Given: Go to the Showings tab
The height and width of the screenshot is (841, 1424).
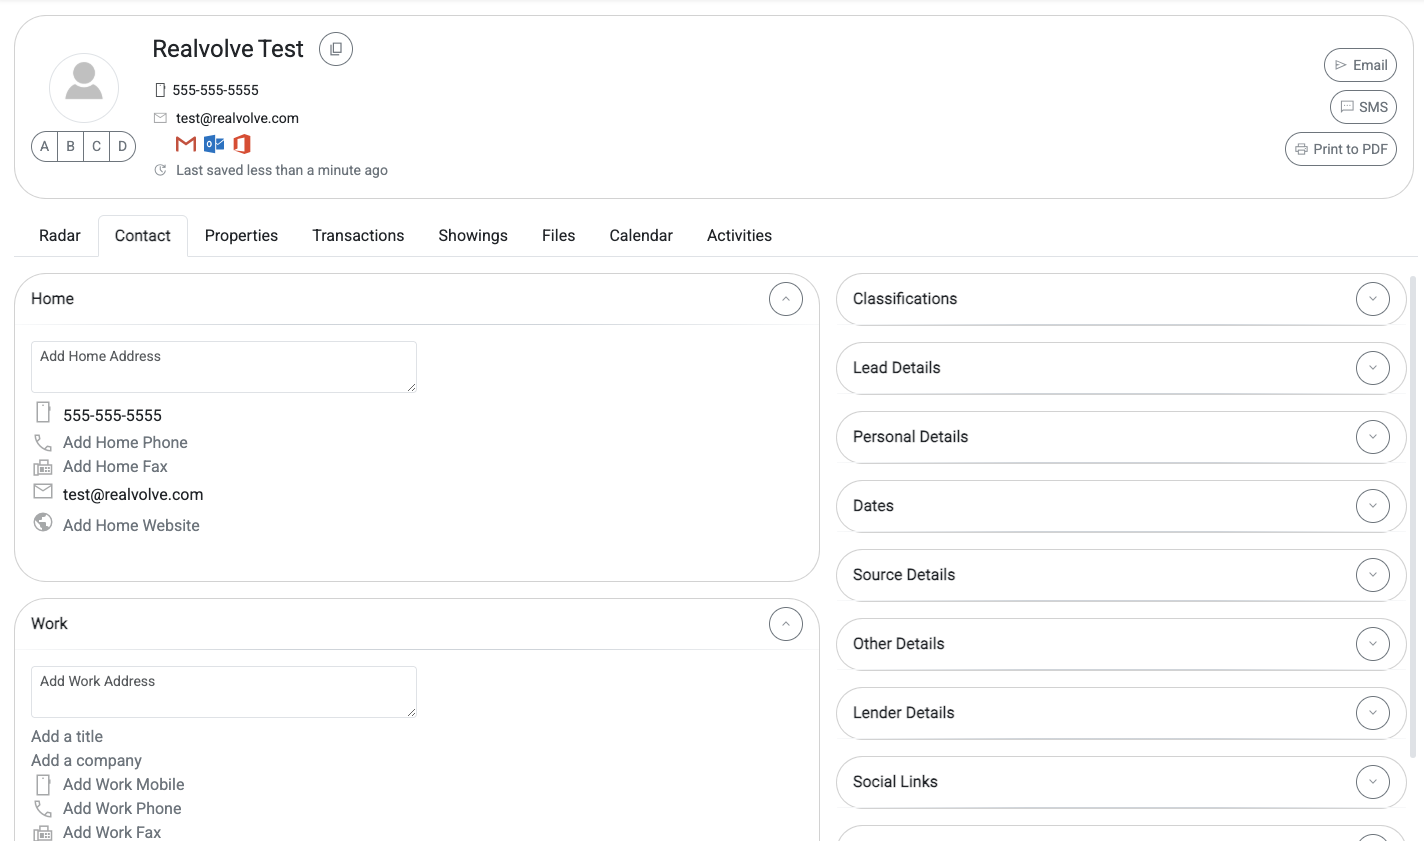Looking at the screenshot, I should pos(473,236).
